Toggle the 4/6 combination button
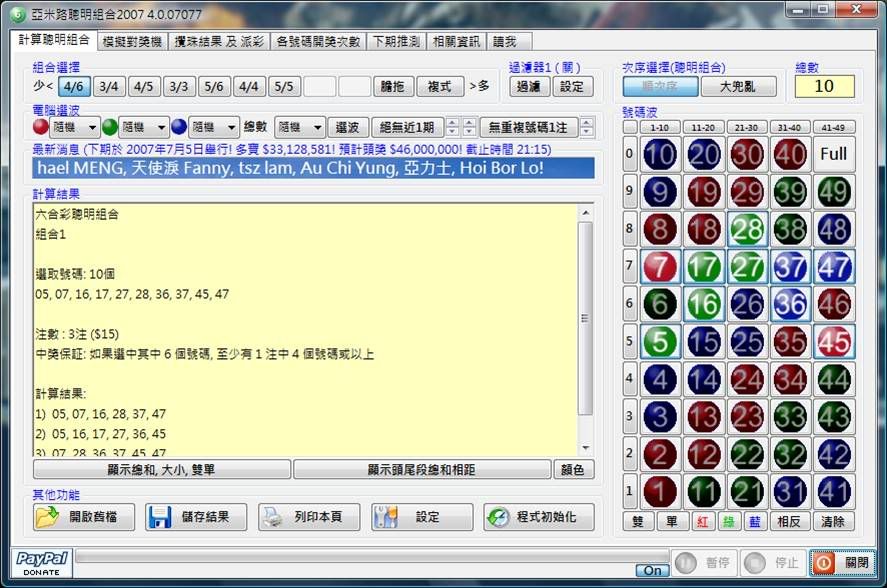Viewport: 887px width, 588px height. (75, 86)
